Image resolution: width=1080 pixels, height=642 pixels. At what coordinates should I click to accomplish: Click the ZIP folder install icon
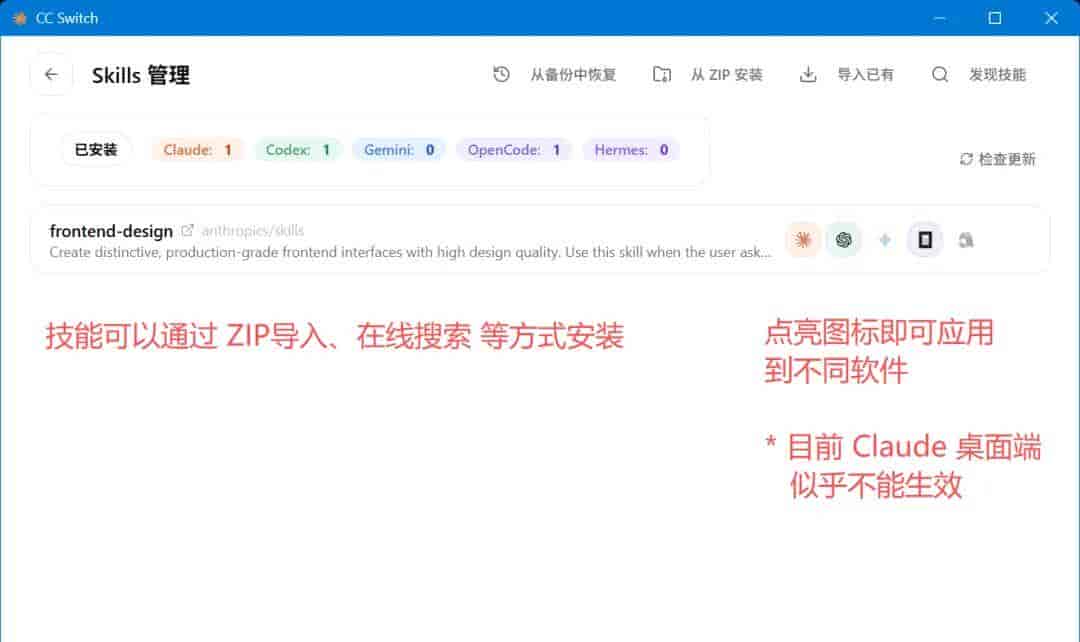[661, 74]
